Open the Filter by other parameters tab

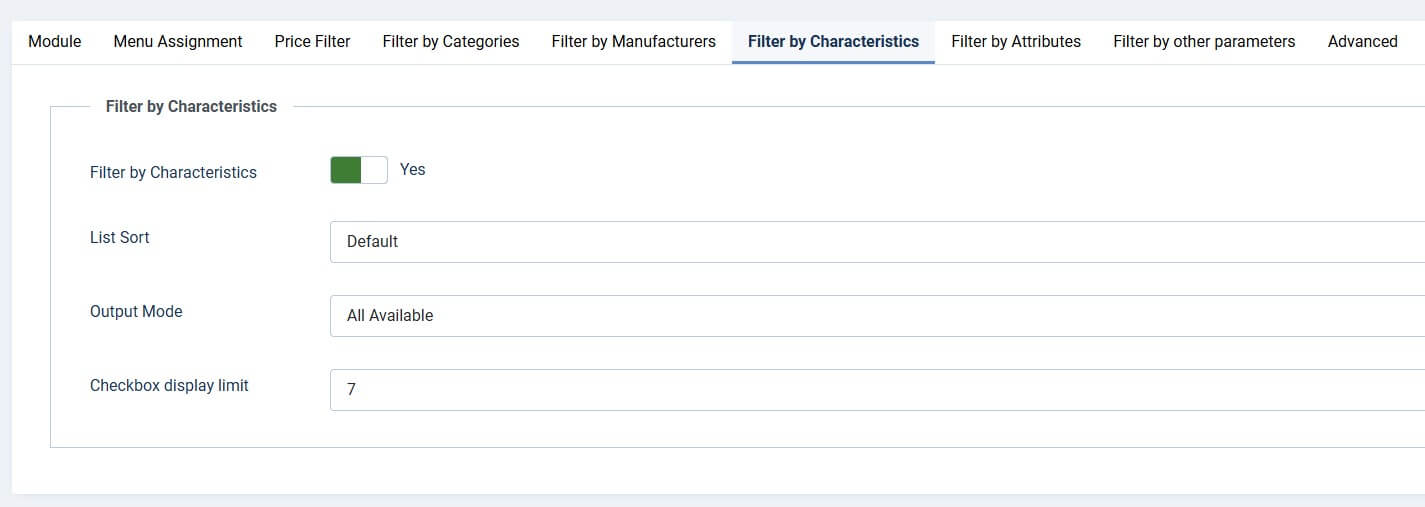point(1204,42)
